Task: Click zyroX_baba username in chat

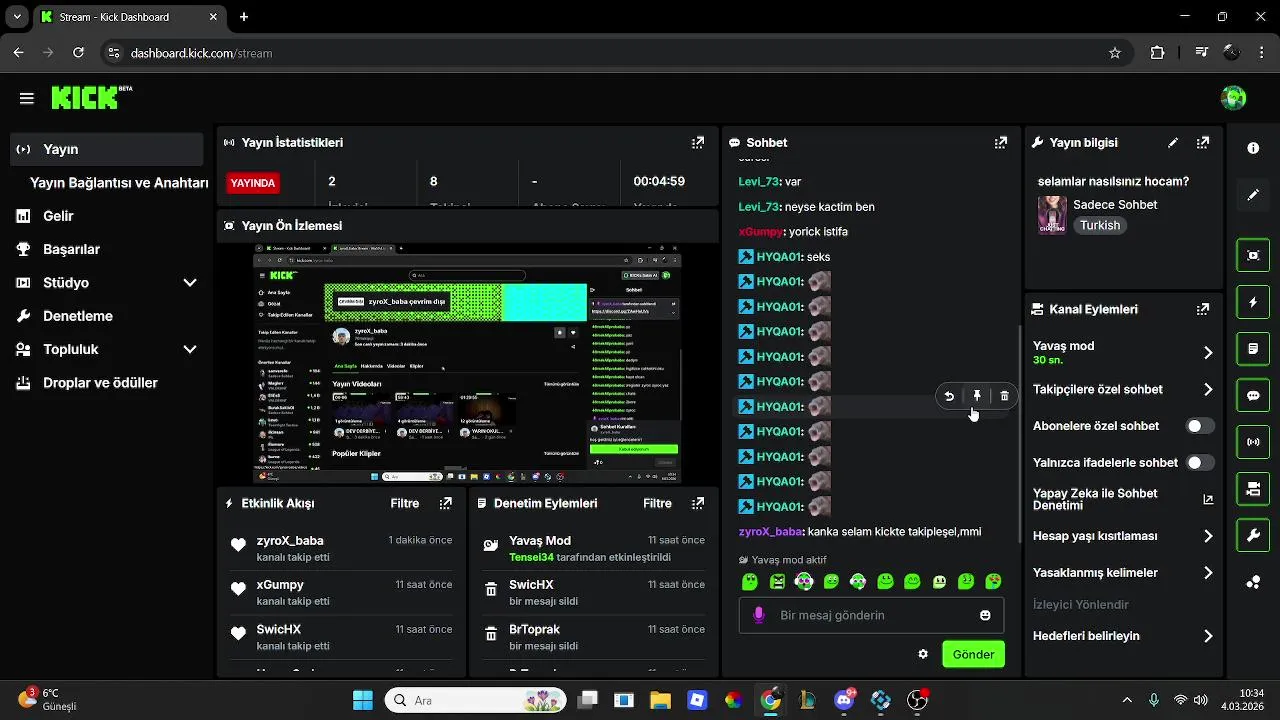Action: [771, 532]
